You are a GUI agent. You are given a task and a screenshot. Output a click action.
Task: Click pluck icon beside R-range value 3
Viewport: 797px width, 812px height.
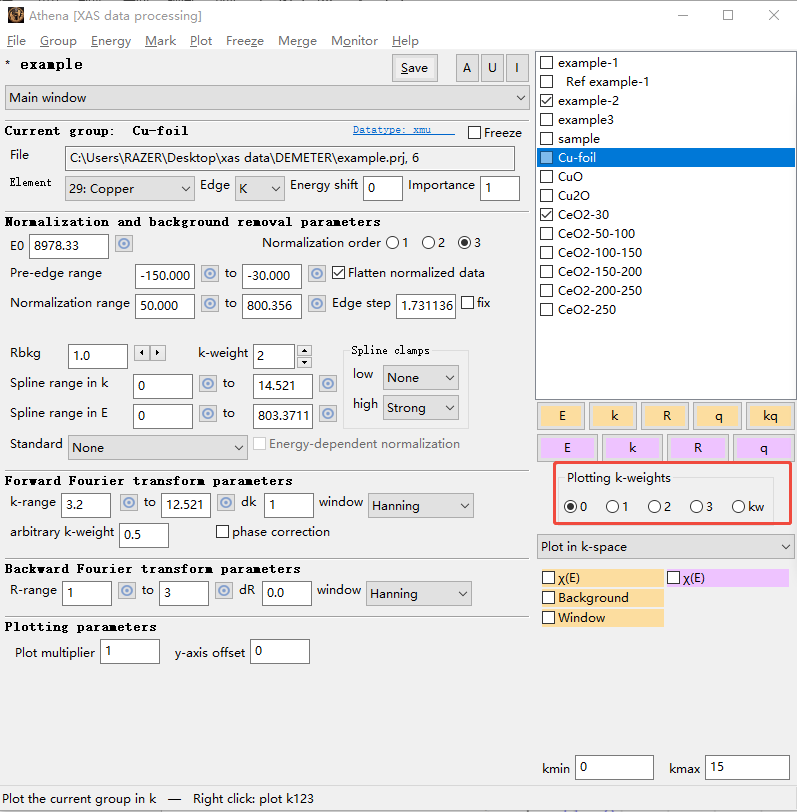tap(224, 591)
